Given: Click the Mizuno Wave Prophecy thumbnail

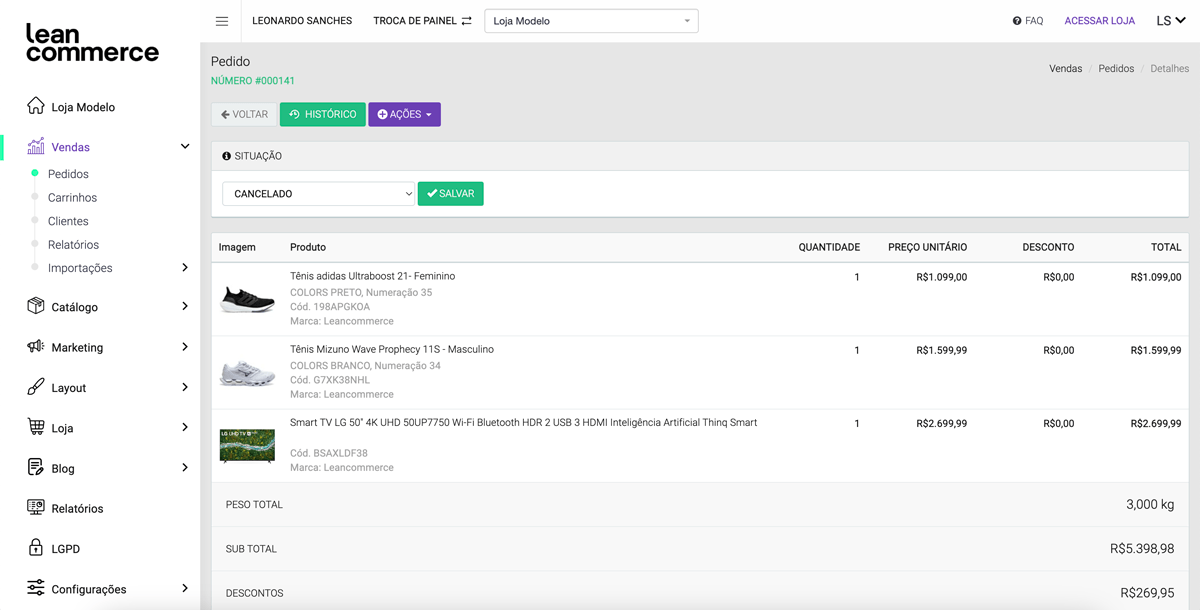Looking at the screenshot, I should [x=247, y=372].
